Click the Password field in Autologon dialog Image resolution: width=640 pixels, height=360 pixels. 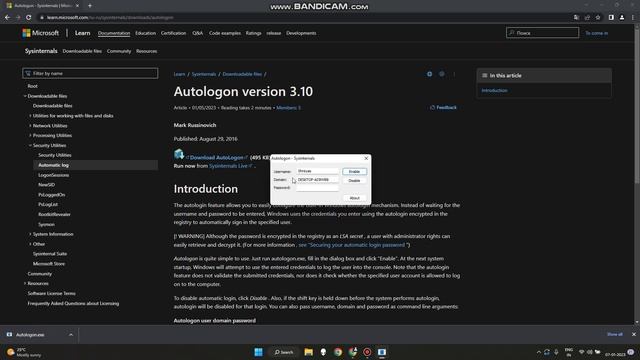[317, 188]
